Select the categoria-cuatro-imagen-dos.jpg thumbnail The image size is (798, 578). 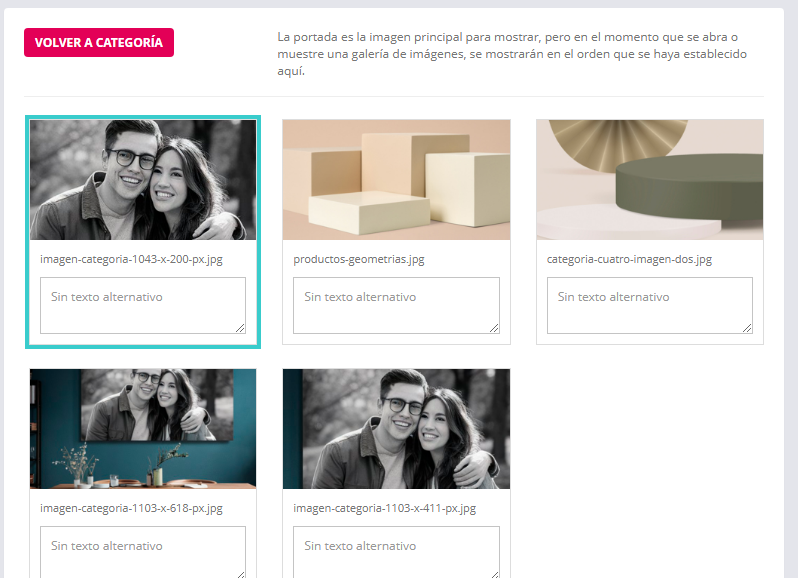[650, 180]
